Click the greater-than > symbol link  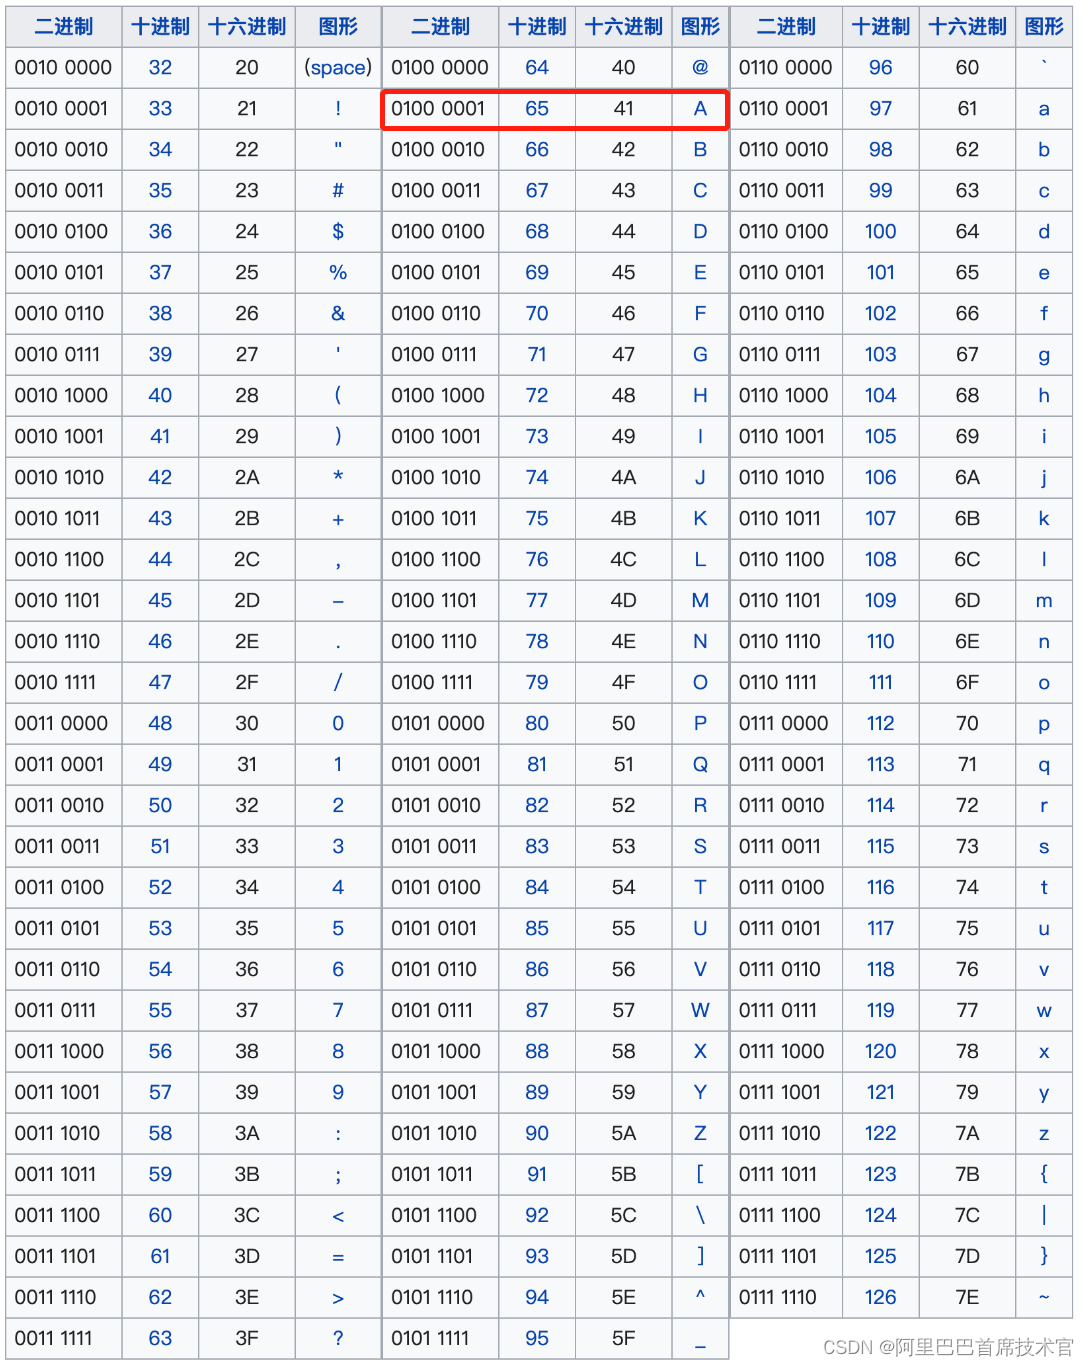[338, 1298]
